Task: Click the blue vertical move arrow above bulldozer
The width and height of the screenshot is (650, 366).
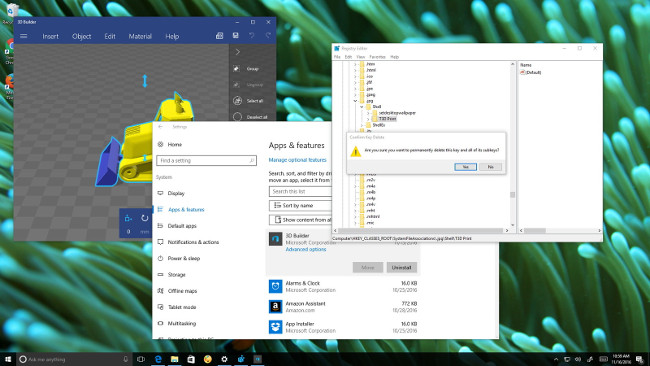Action: pos(145,81)
